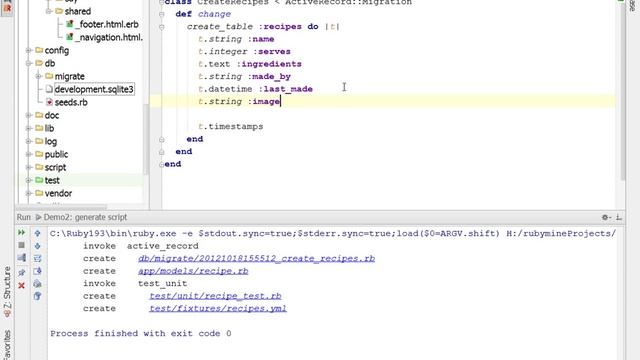Select the Demo2: generate script run tab
The width and height of the screenshot is (640, 360).
click(81, 217)
